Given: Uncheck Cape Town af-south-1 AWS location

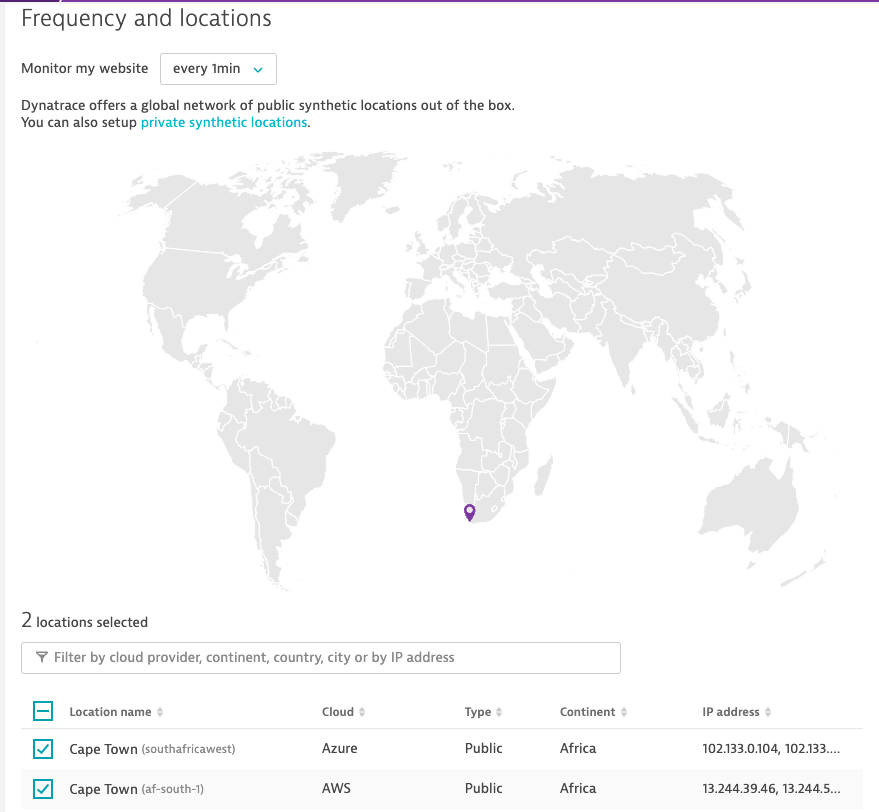Looking at the screenshot, I should pos(43,789).
